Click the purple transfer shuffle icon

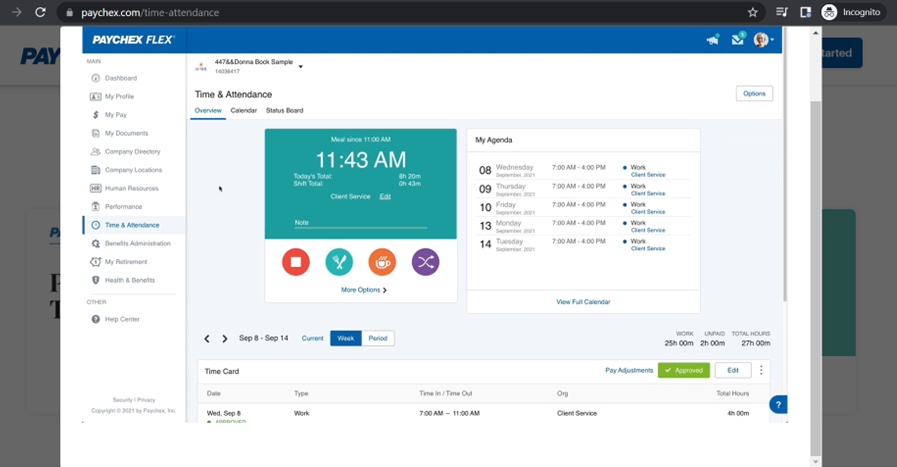[425, 262]
